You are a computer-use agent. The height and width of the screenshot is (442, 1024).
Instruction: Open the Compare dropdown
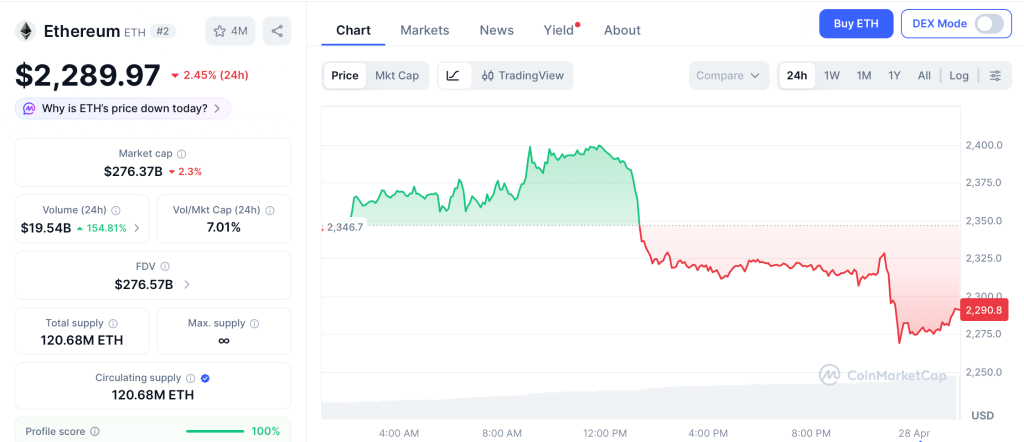729,75
